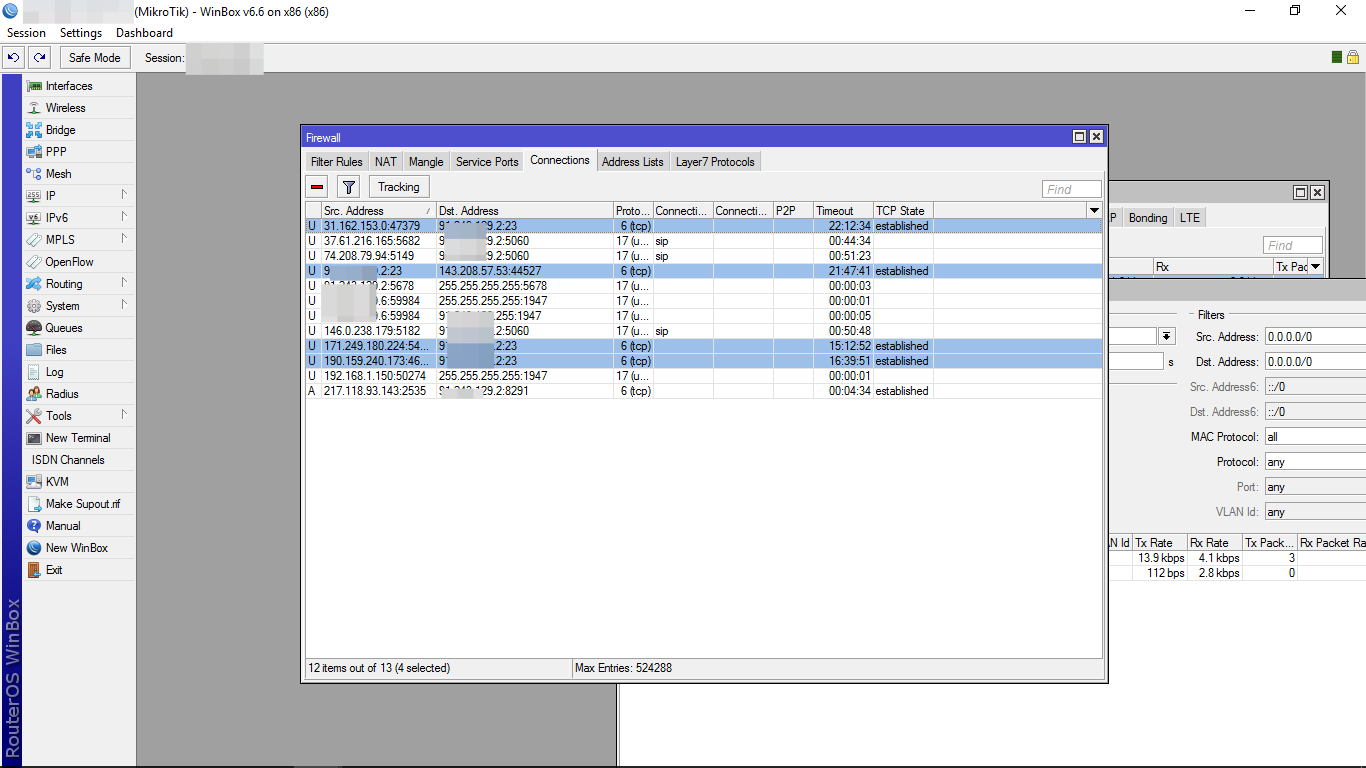Viewport: 1366px width, 768px height.
Task: Select the Bonding tab in the background window
Action: [1148, 218]
